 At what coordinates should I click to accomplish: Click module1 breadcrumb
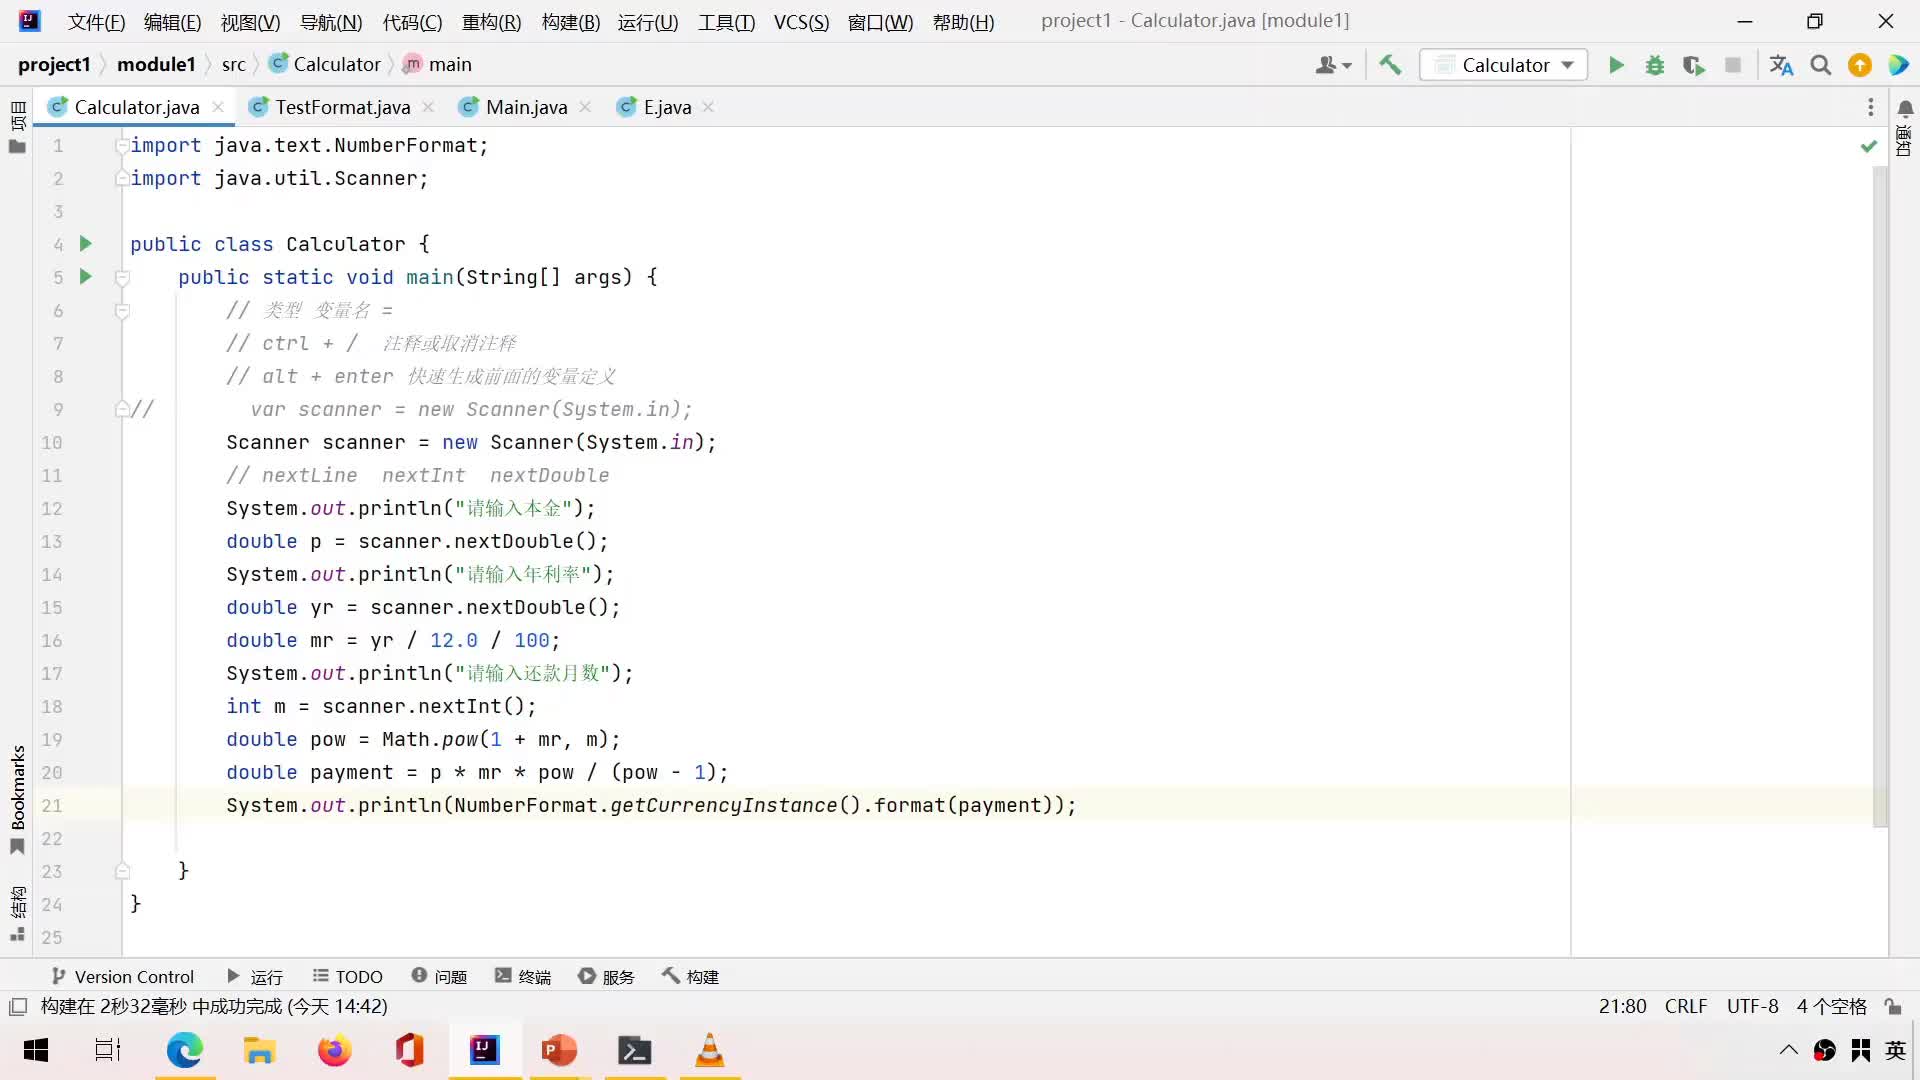[x=156, y=64]
